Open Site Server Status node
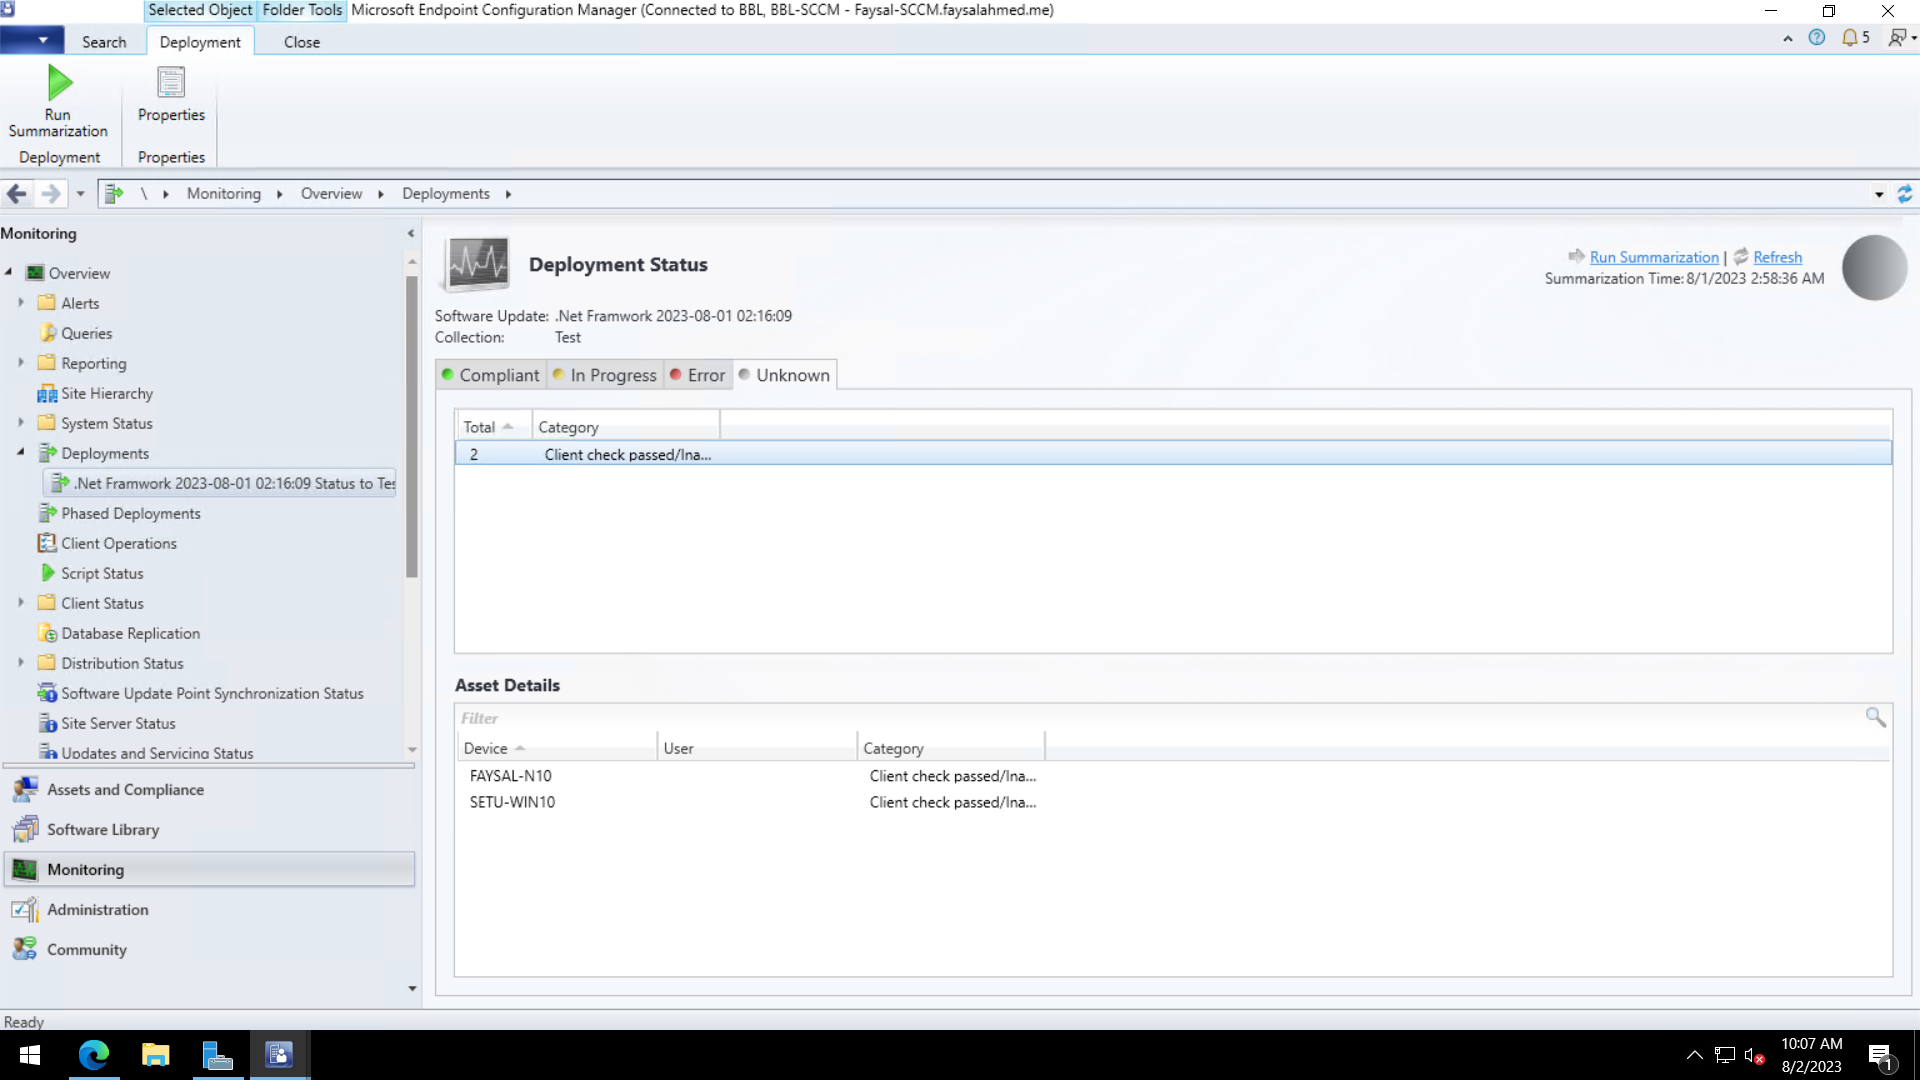The height and width of the screenshot is (1080, 1920). click(118, 723)
